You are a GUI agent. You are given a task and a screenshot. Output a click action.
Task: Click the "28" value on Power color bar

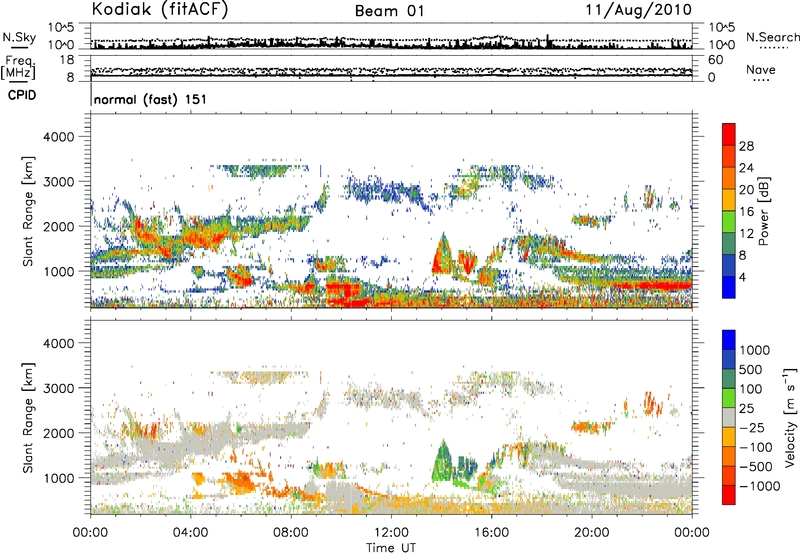tap(746, 146)
